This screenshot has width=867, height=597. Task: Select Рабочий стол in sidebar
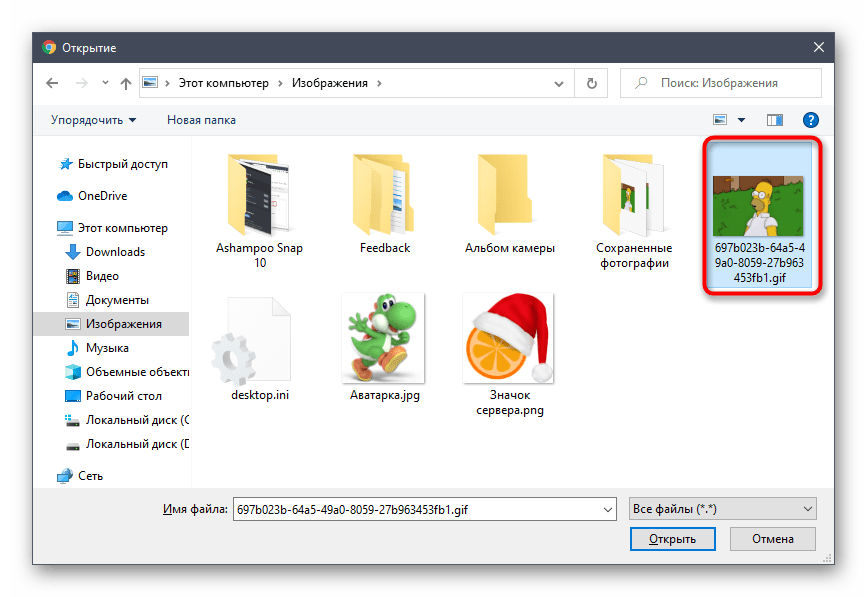124,396
